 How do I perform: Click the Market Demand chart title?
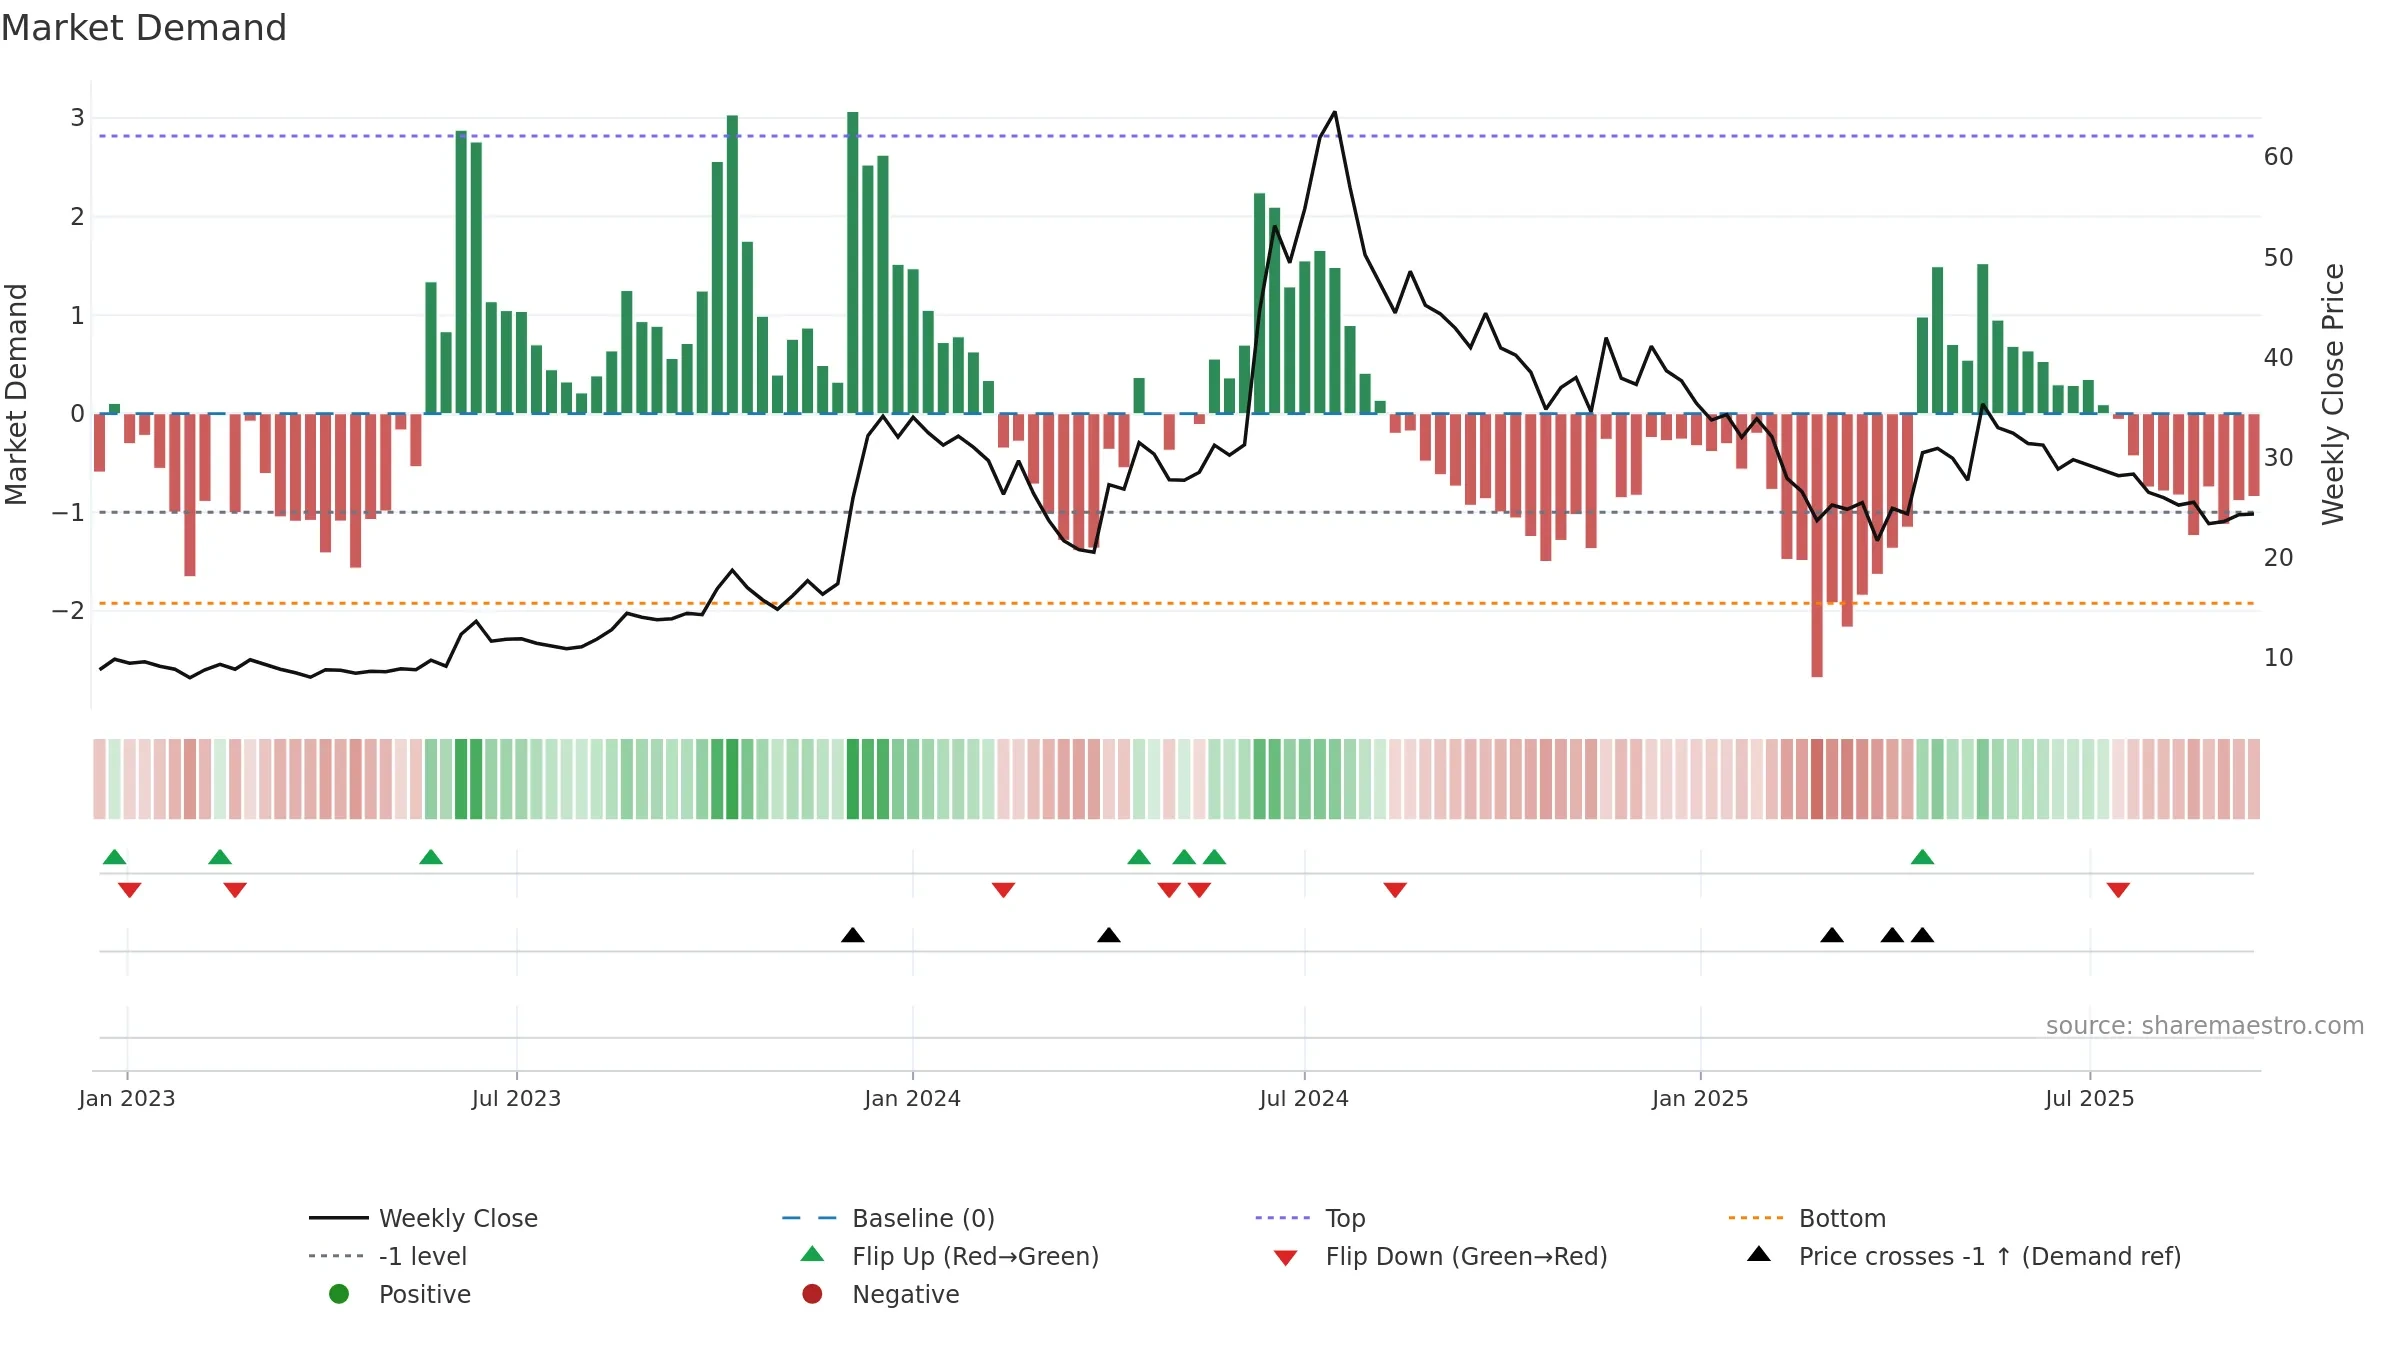[144, 28]
